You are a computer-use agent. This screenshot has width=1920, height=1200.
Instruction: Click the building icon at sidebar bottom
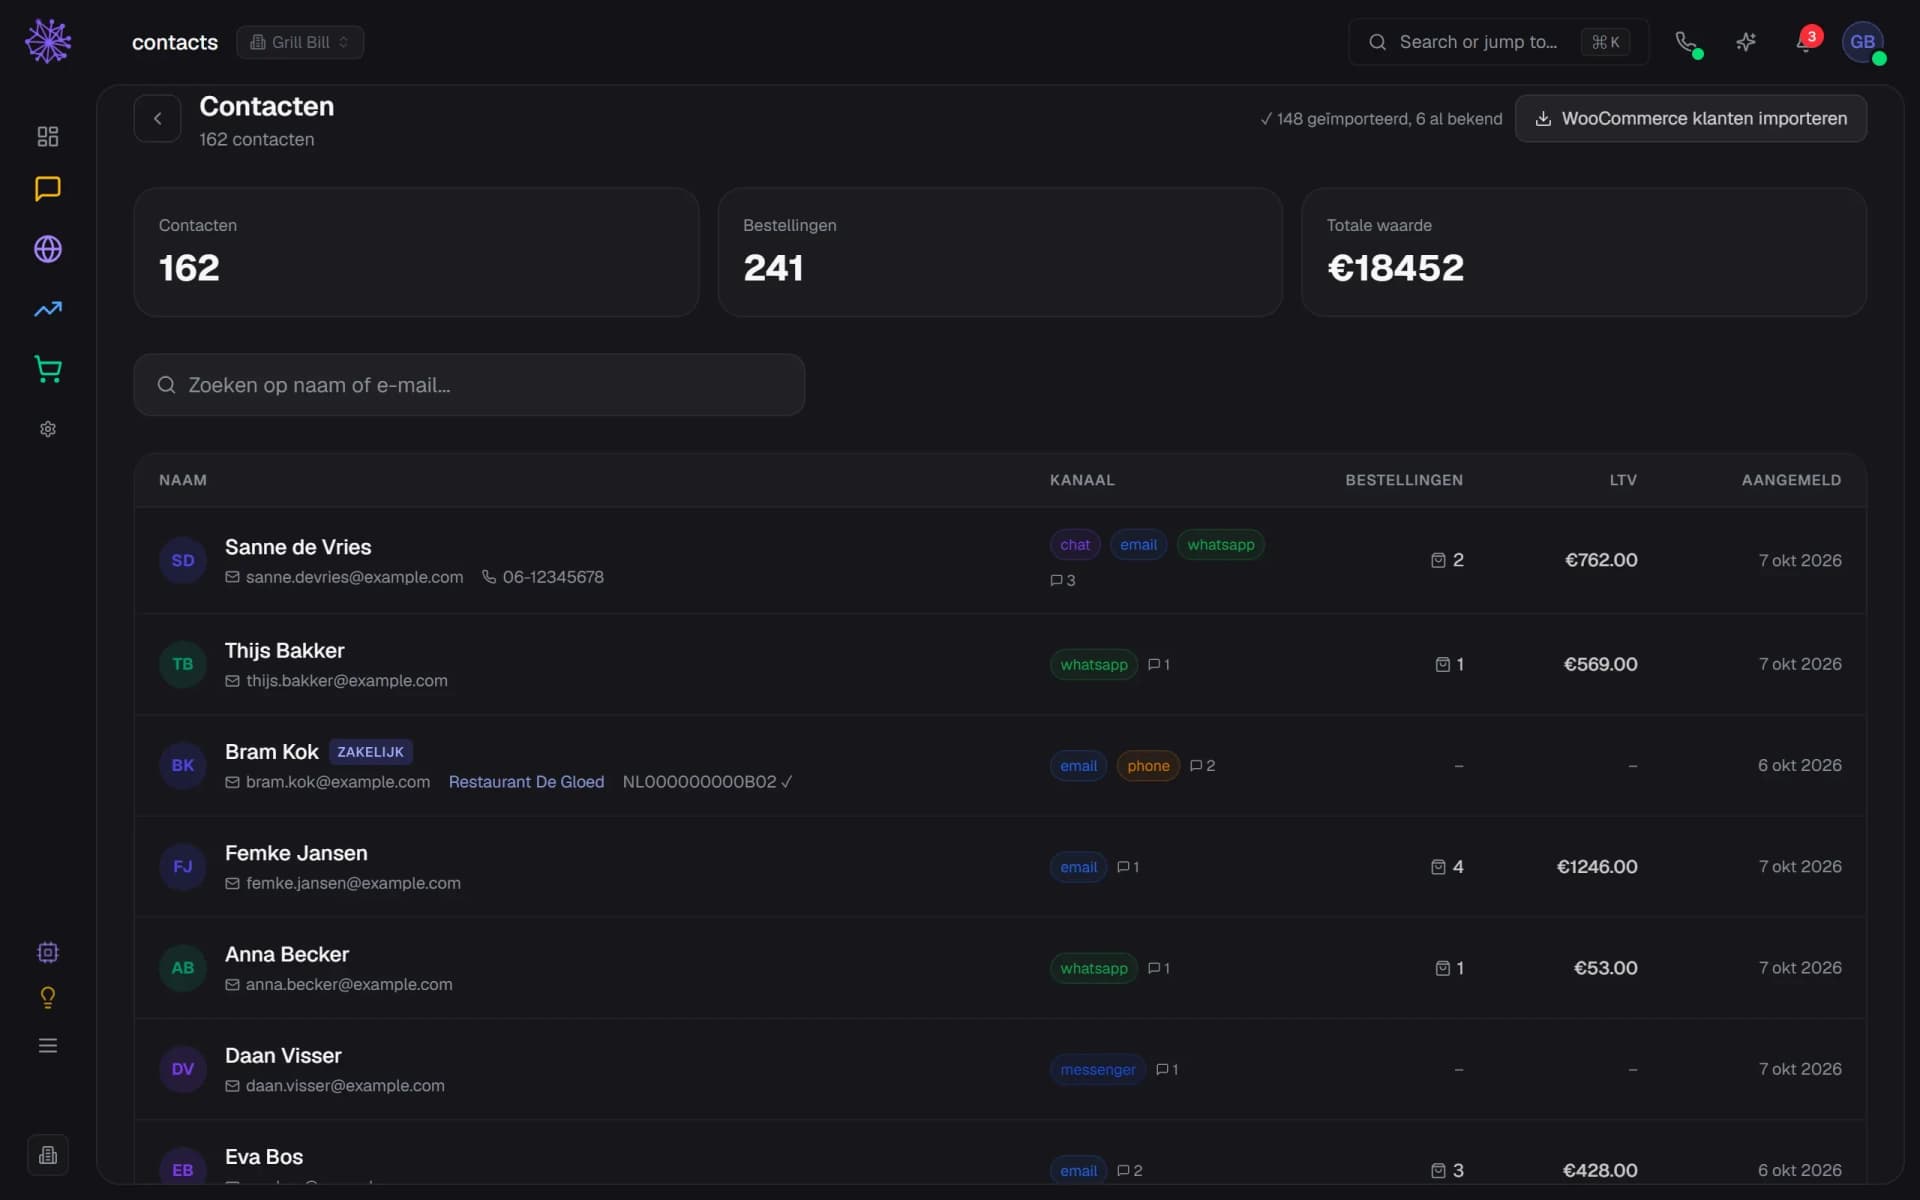pyautogui.click(x=48, y=1155)
